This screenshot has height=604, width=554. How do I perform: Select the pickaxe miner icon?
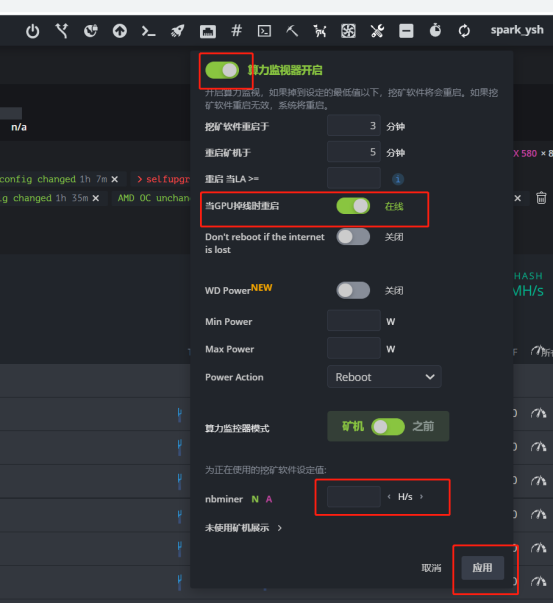292,30
